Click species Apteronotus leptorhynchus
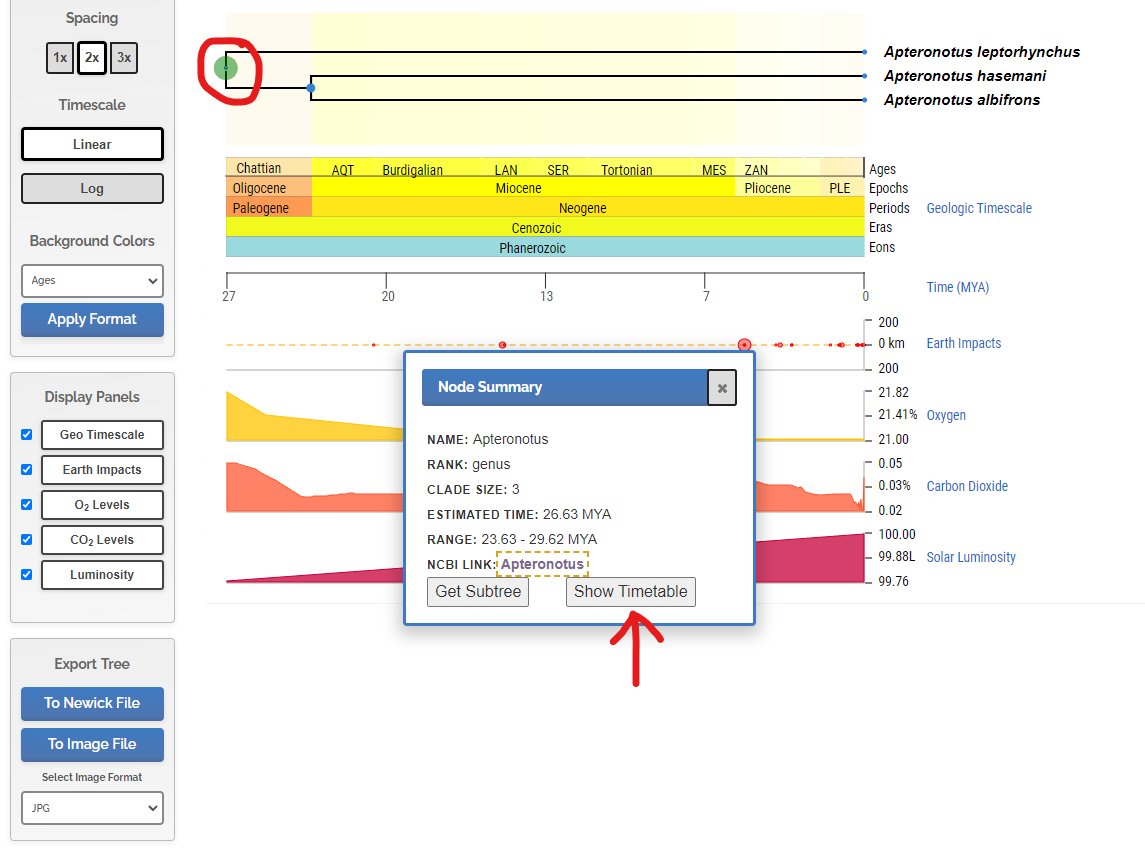The height and width of the screenshot is (863, 1145). point(982,52)
